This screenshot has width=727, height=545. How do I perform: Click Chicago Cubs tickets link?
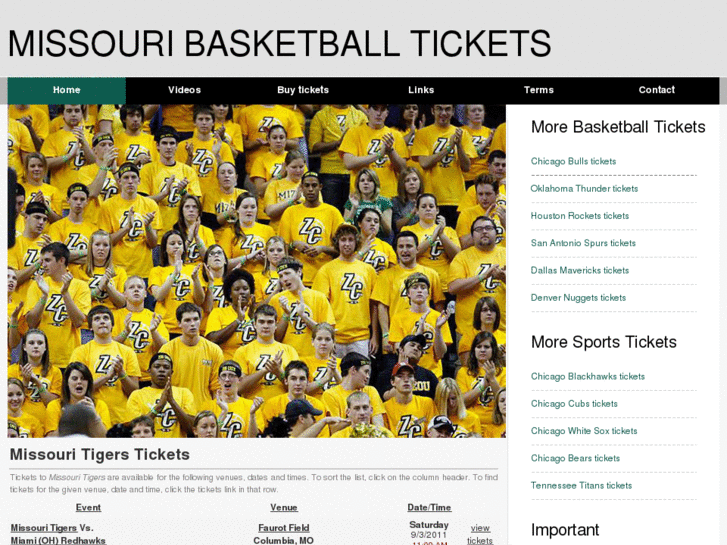574,404
